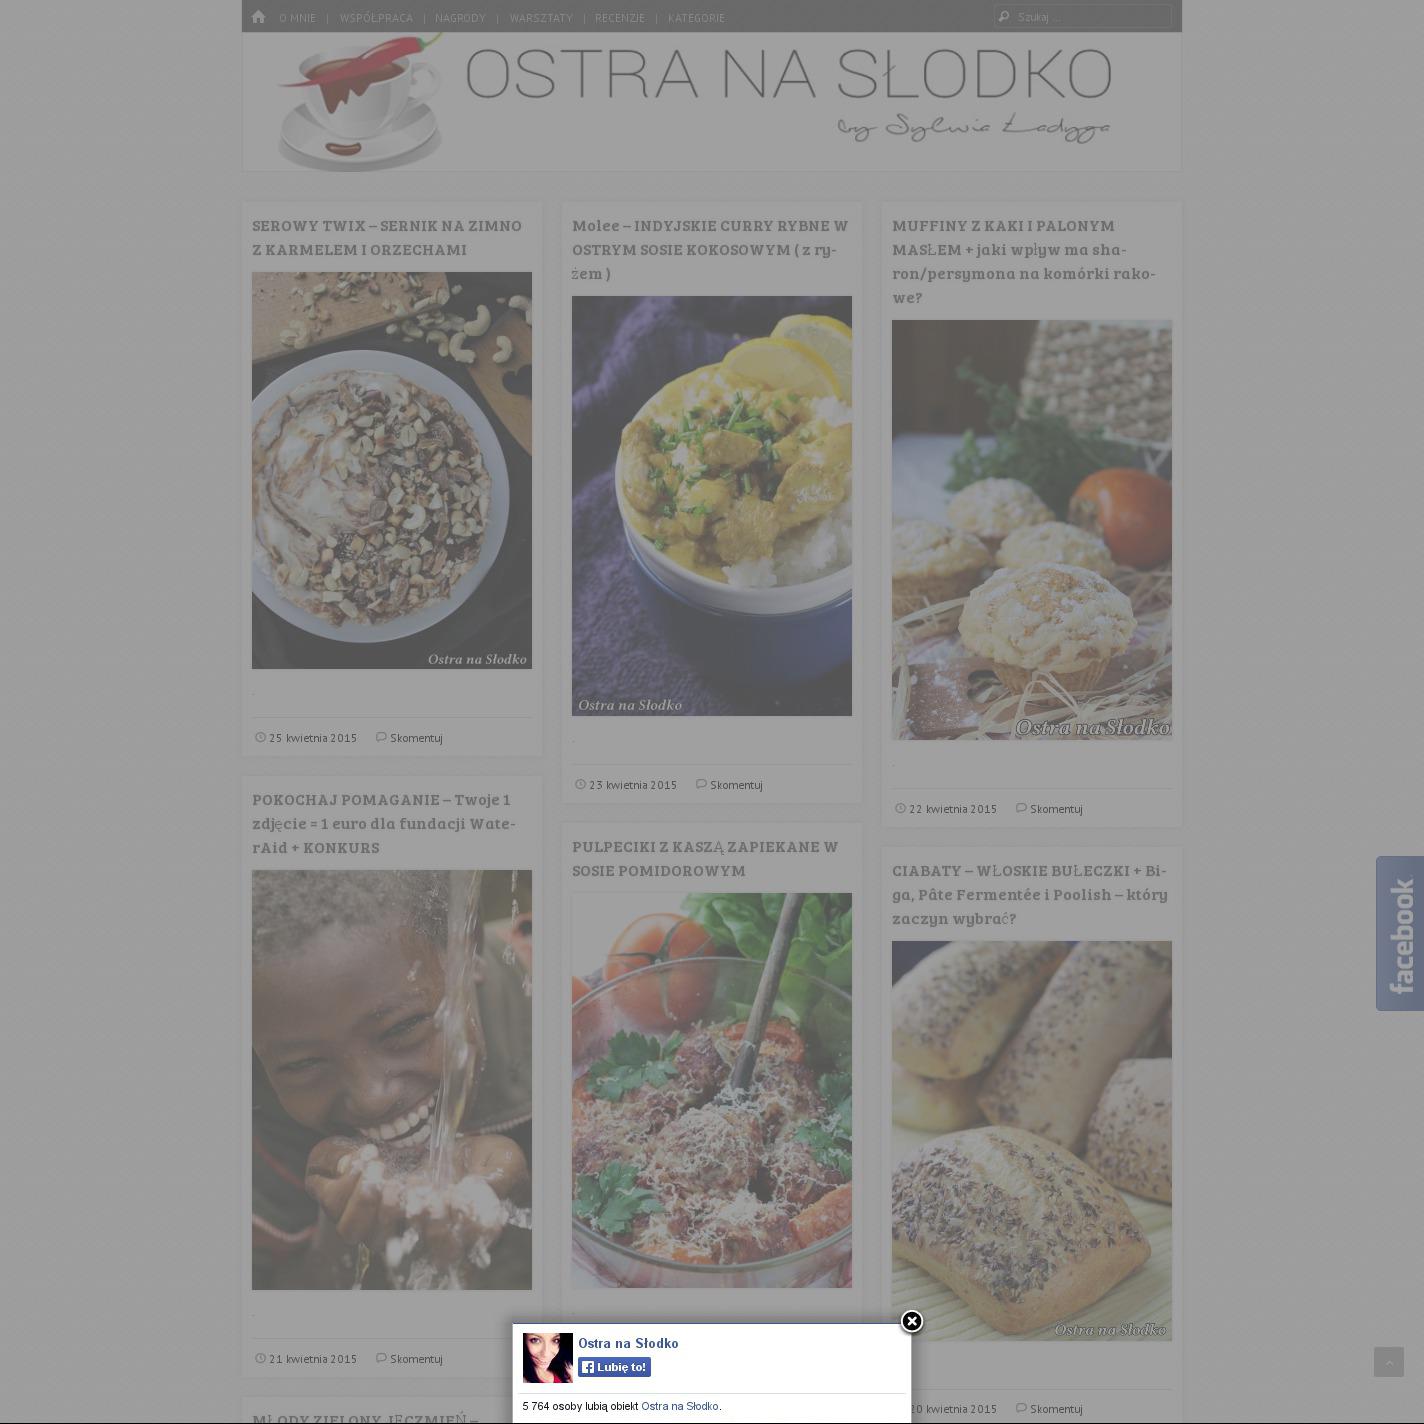
Task: Click Skomentuj under the 22 kwietnia post
Action: [1056, 809]
